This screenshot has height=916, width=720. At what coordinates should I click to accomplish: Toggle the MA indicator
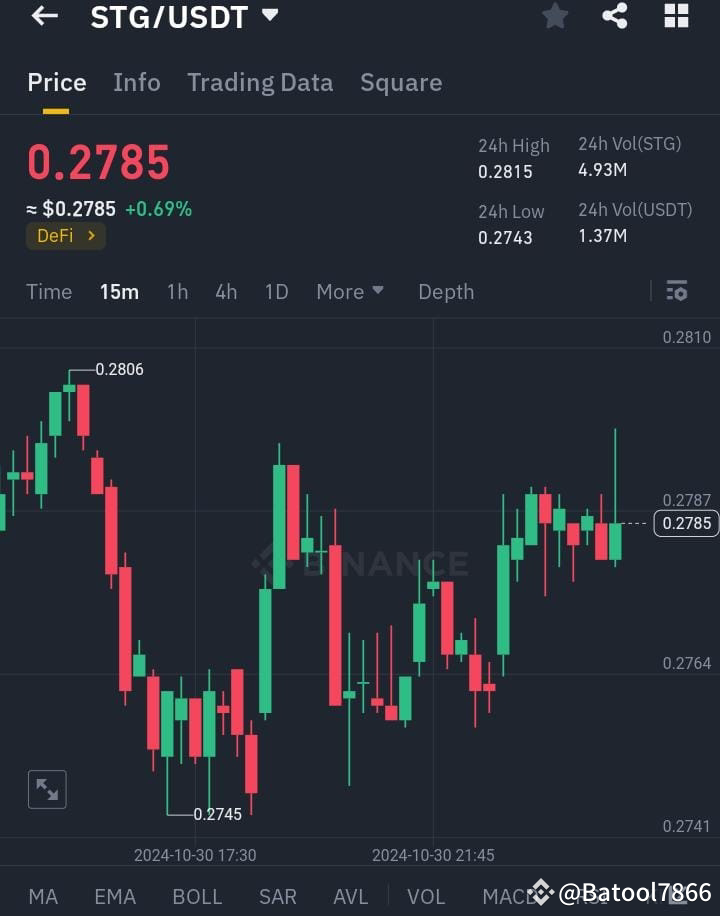(x=43, y=897)
